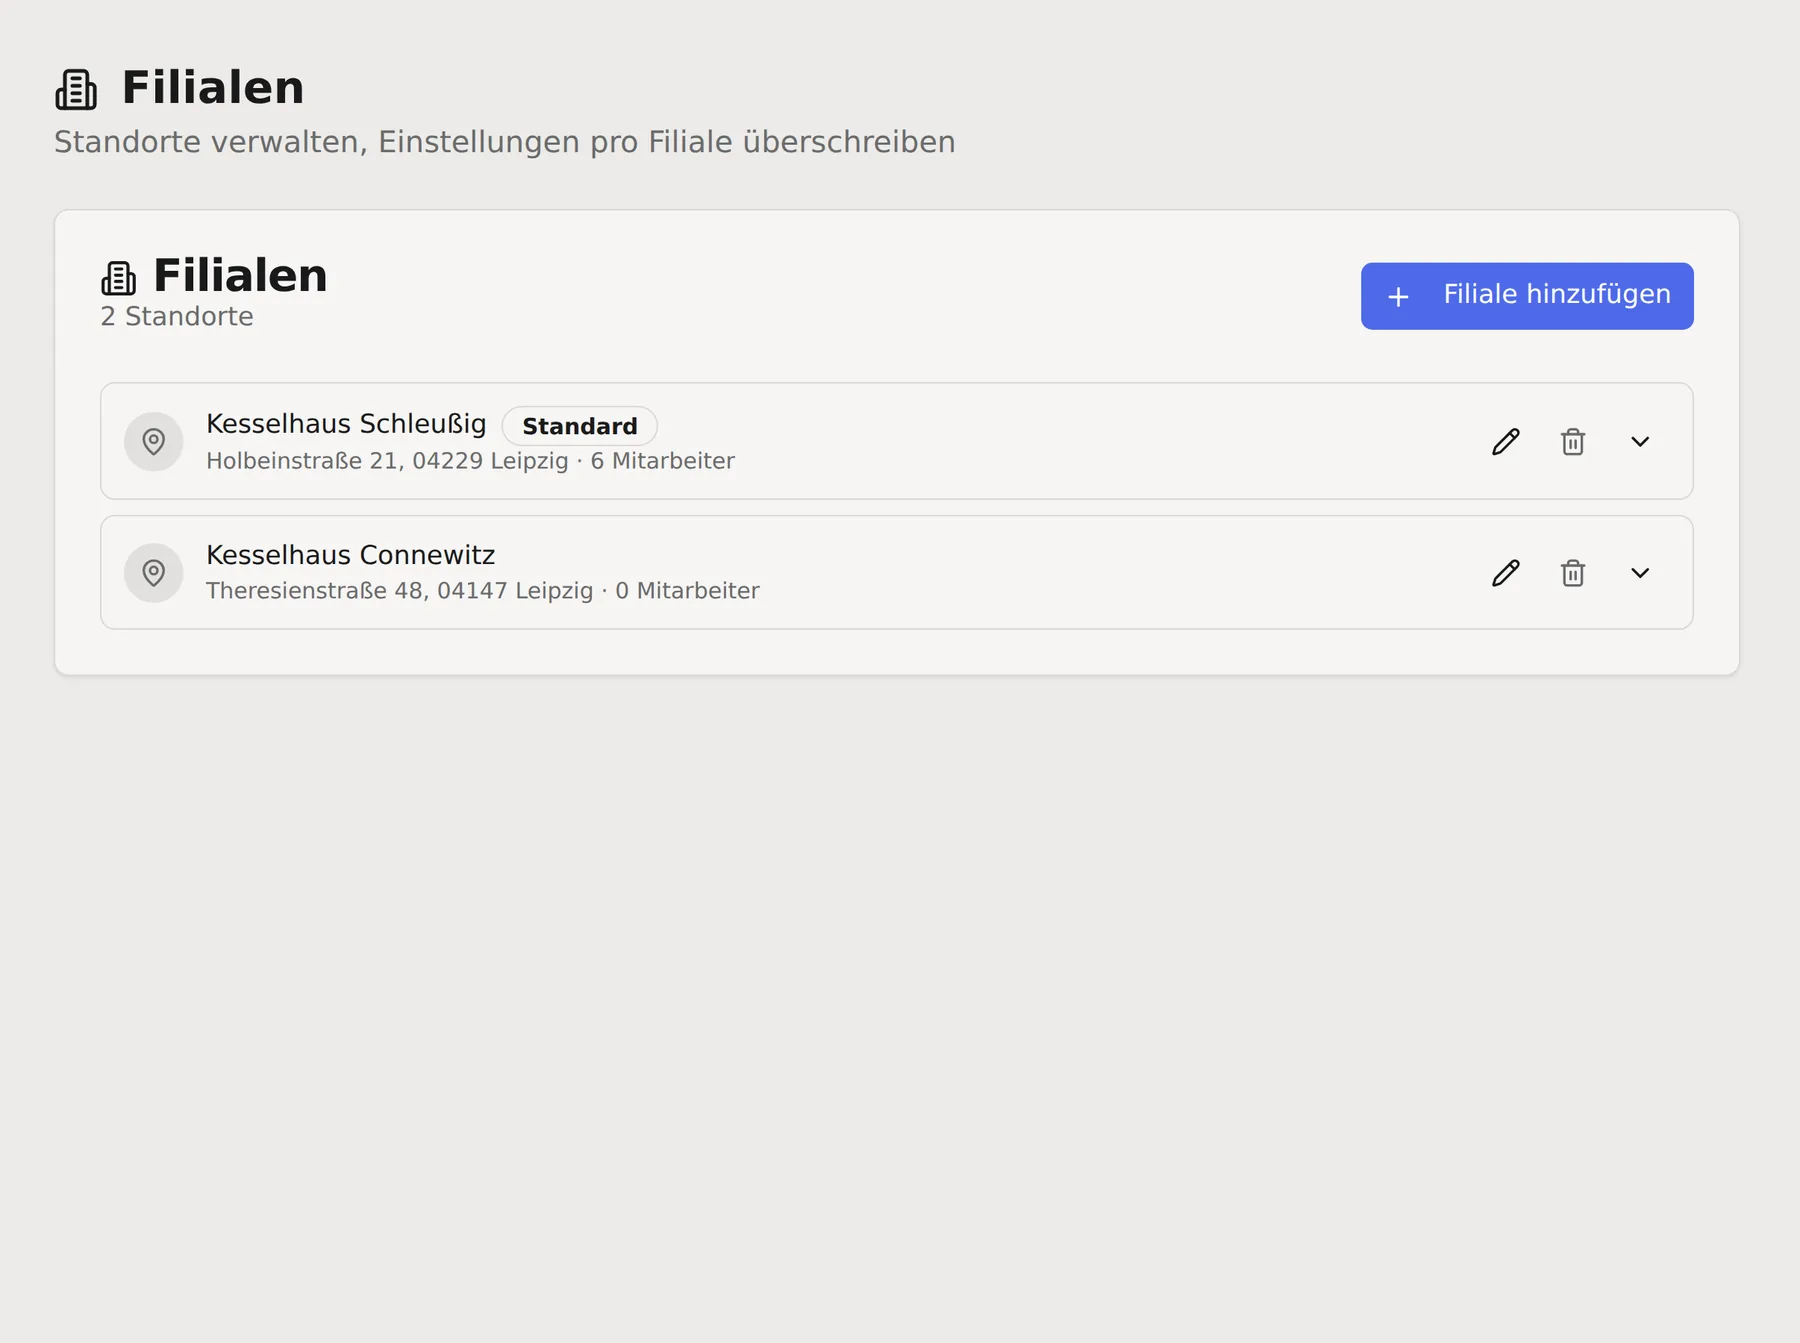Click the building icon in page header
This screenshot has height=1343, width=1800.
click(76, 89)
